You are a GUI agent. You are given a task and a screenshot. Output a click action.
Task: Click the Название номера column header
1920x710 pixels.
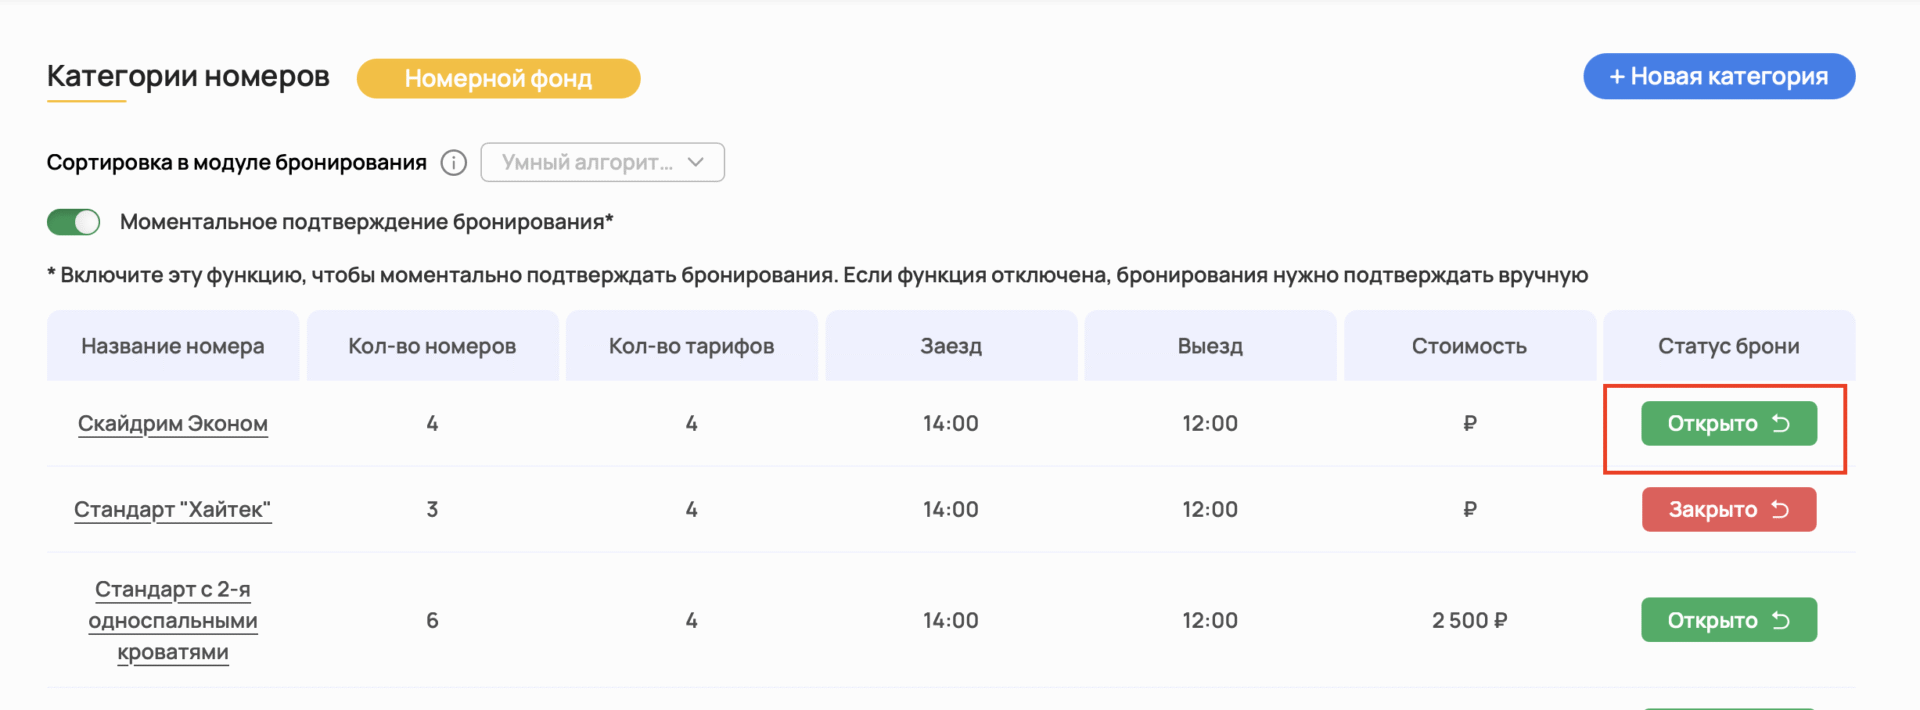tap(173, 346)
